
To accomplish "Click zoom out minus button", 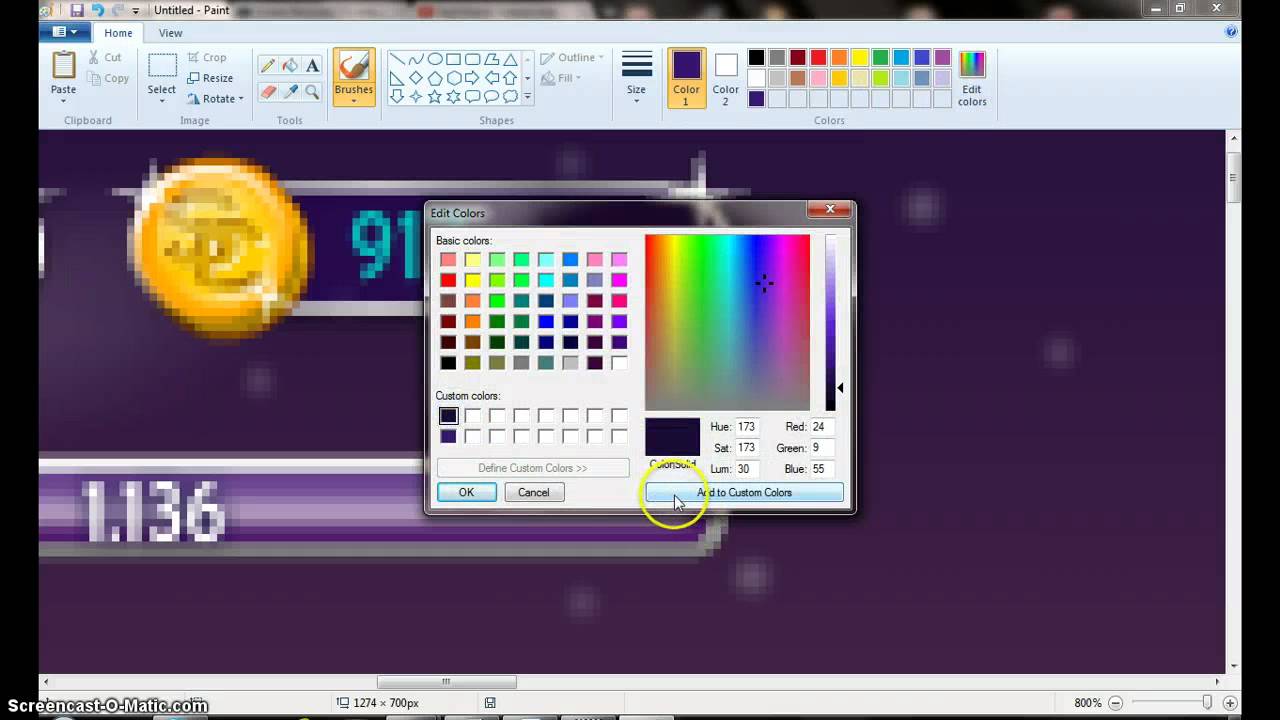I will 1116,703.
